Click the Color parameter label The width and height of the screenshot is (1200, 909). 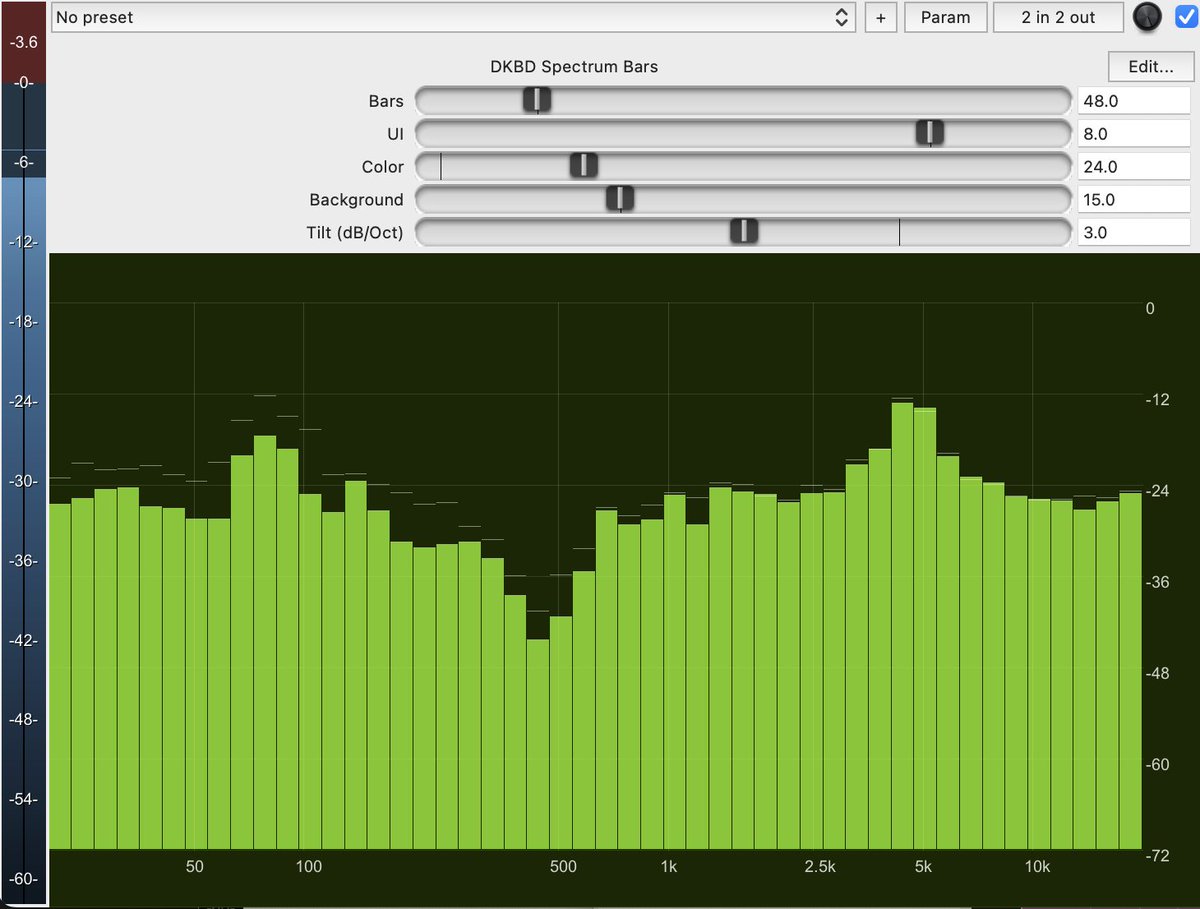[x=383, y=166]
